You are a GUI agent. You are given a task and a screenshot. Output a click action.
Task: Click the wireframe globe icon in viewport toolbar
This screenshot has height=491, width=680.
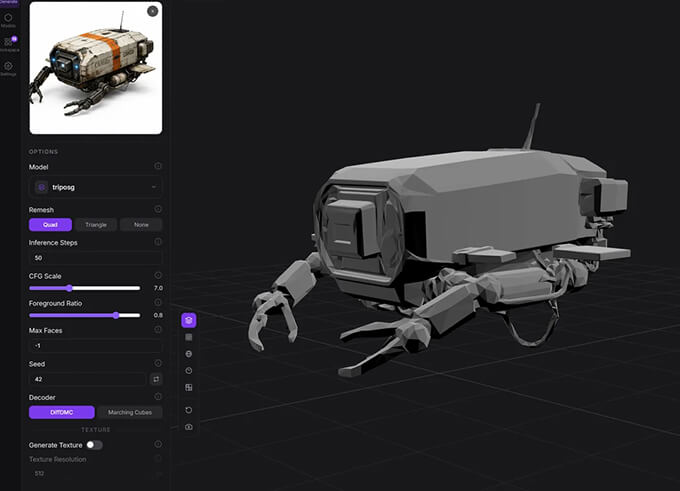pos(189,353)
